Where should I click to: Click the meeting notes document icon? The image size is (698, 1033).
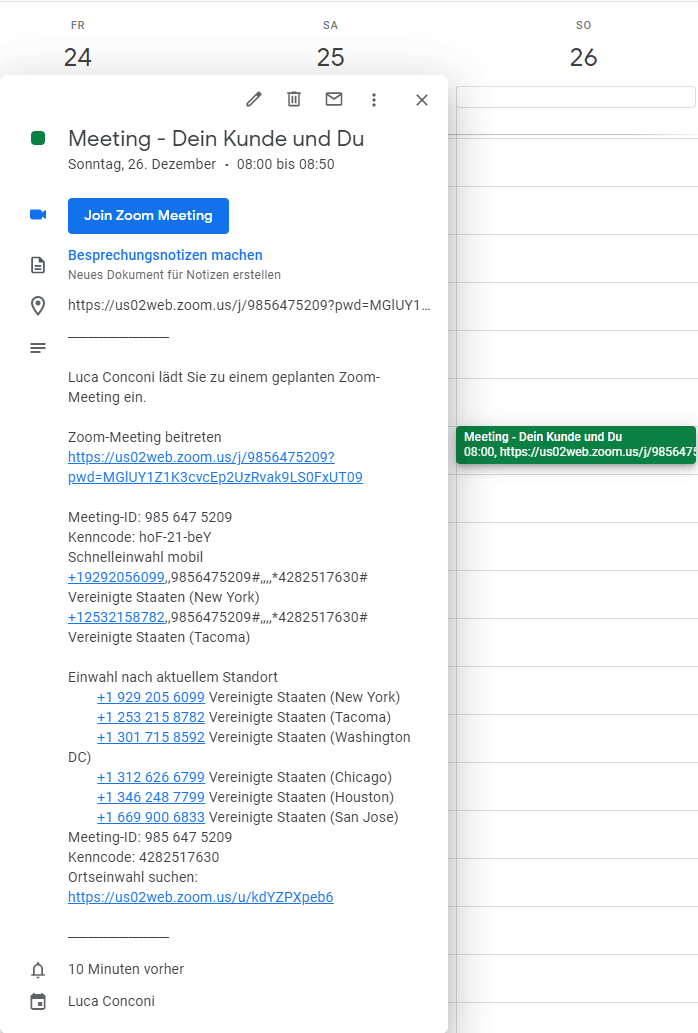[x=38, y=265]
